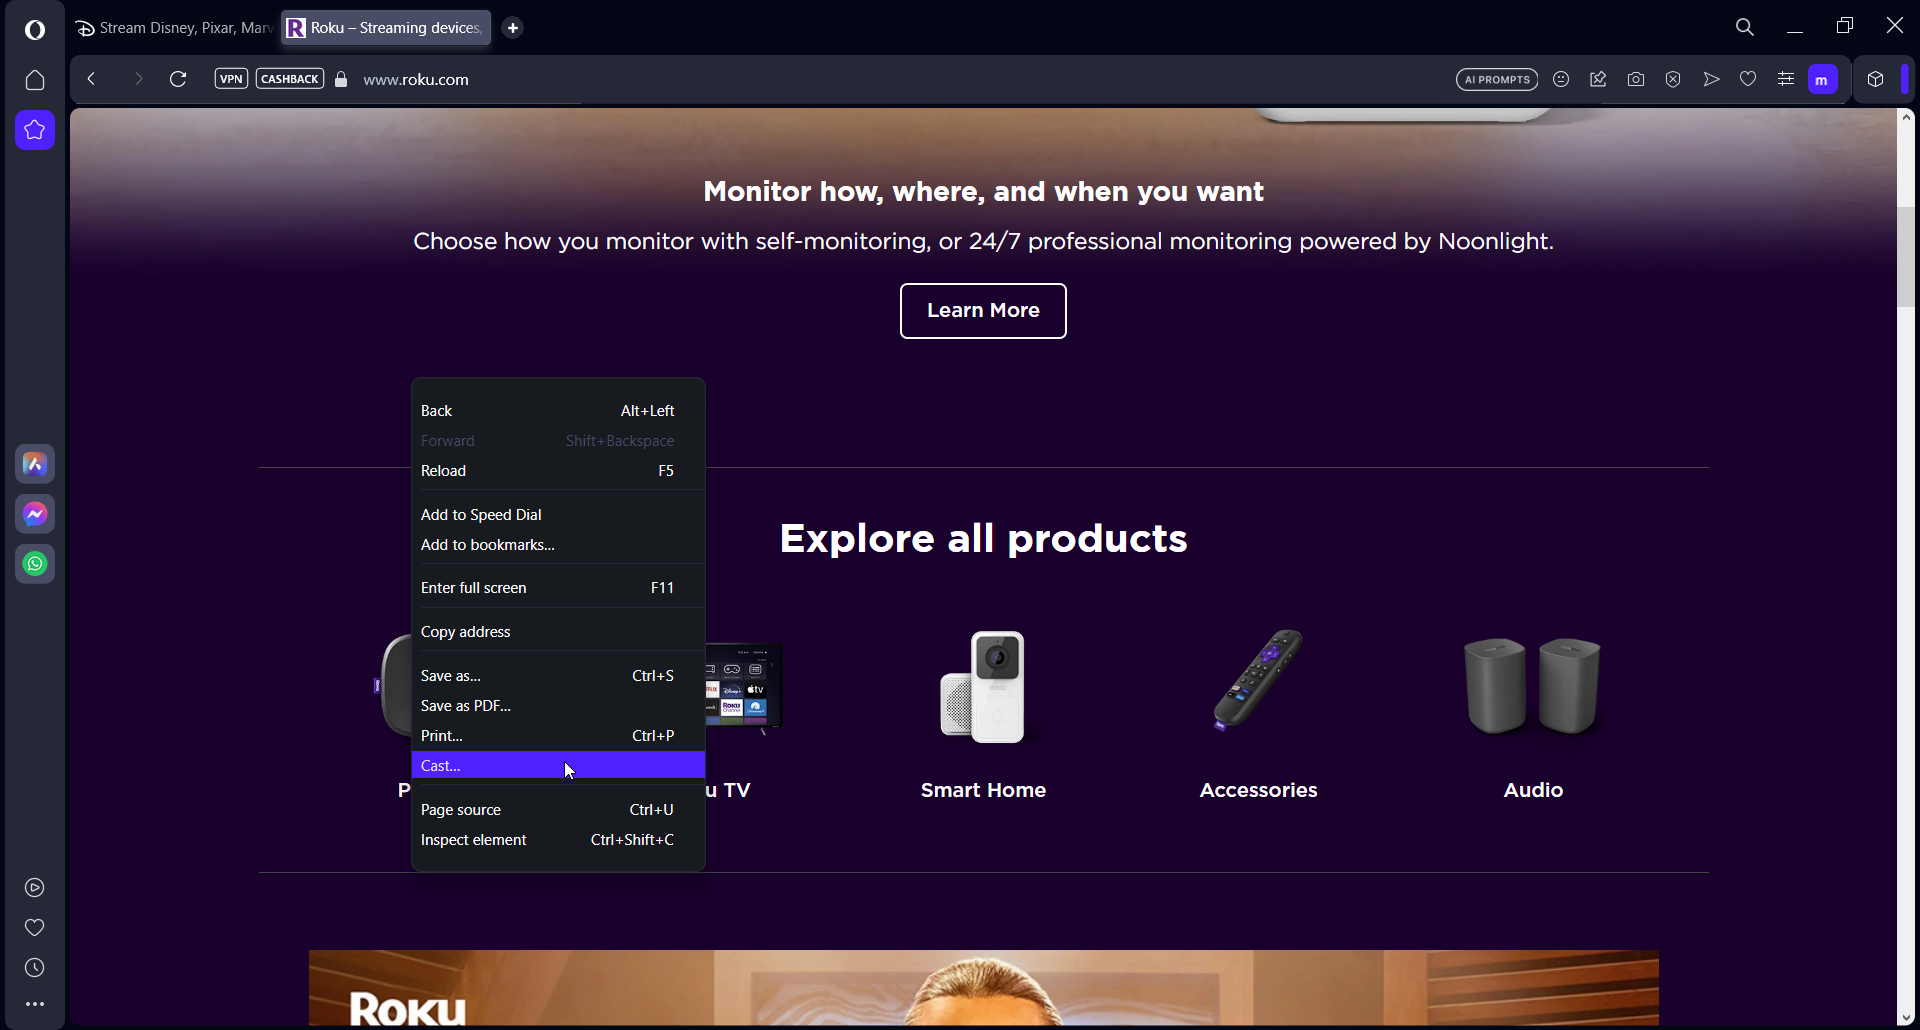Open the extensions cube icon

click(x=1876, y=79)
